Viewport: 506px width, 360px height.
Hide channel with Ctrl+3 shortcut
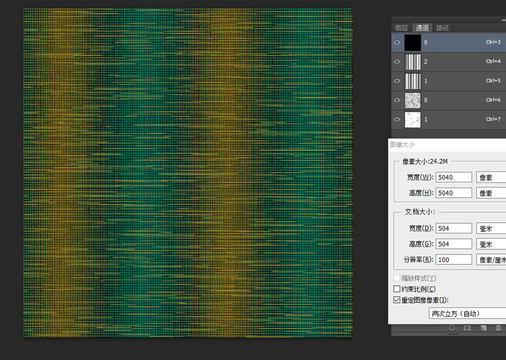click(397, 42)
